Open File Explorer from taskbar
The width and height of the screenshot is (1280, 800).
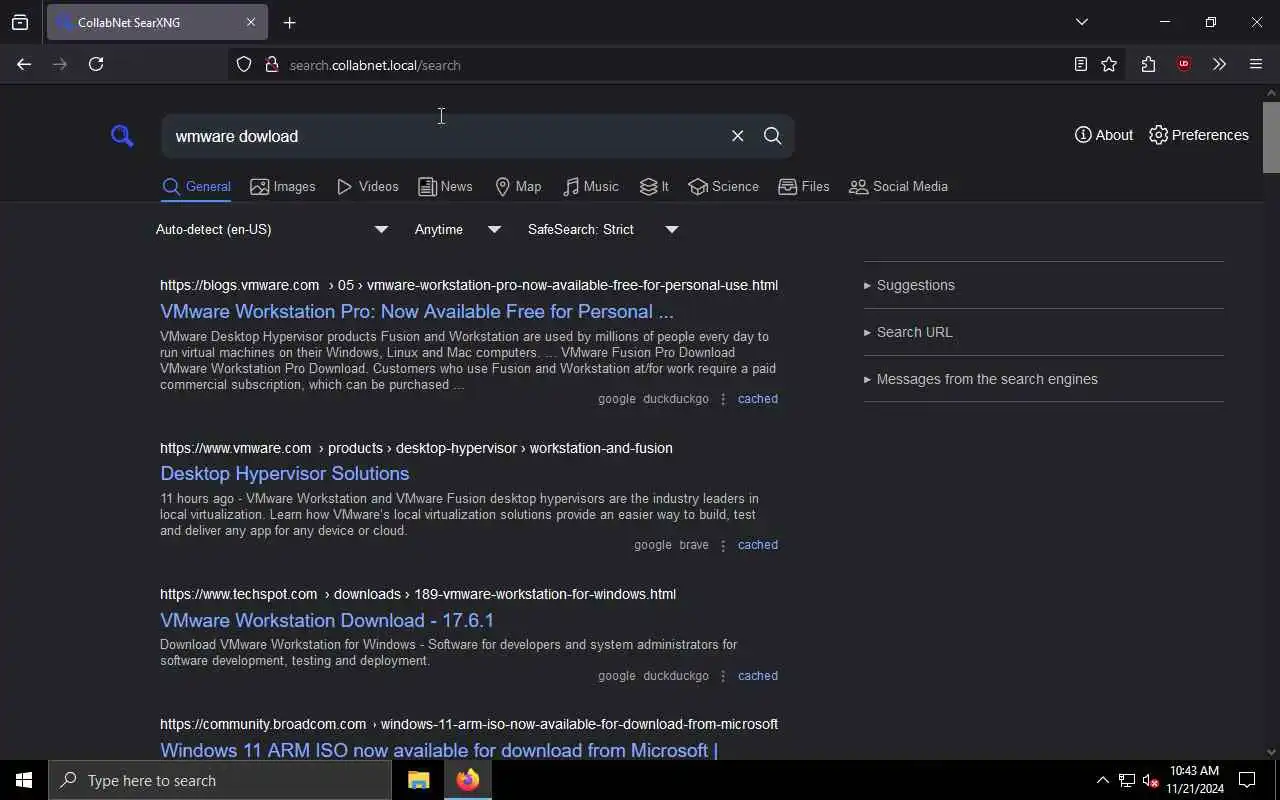pos(419,780)
